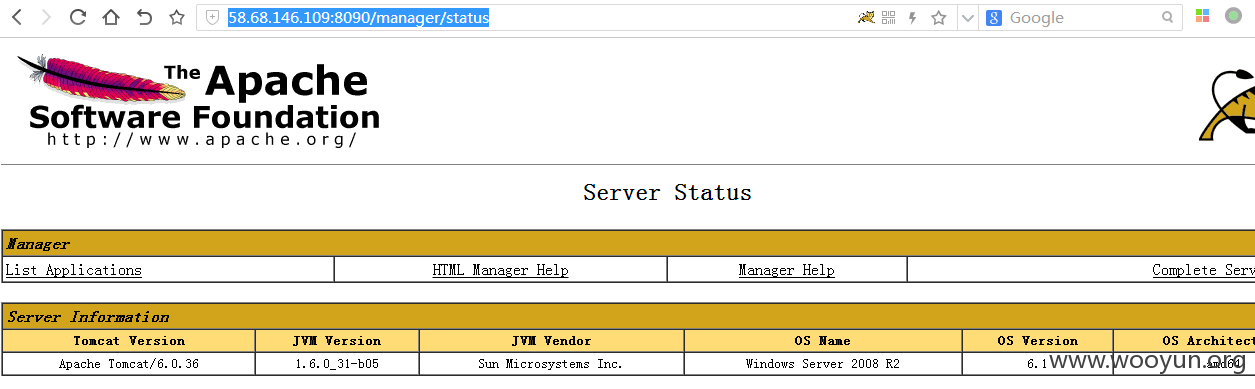Click the Tomcat cat favicon in address bar
The height and width of the screenshot is (389, 1255).
[x=866, y=17]
